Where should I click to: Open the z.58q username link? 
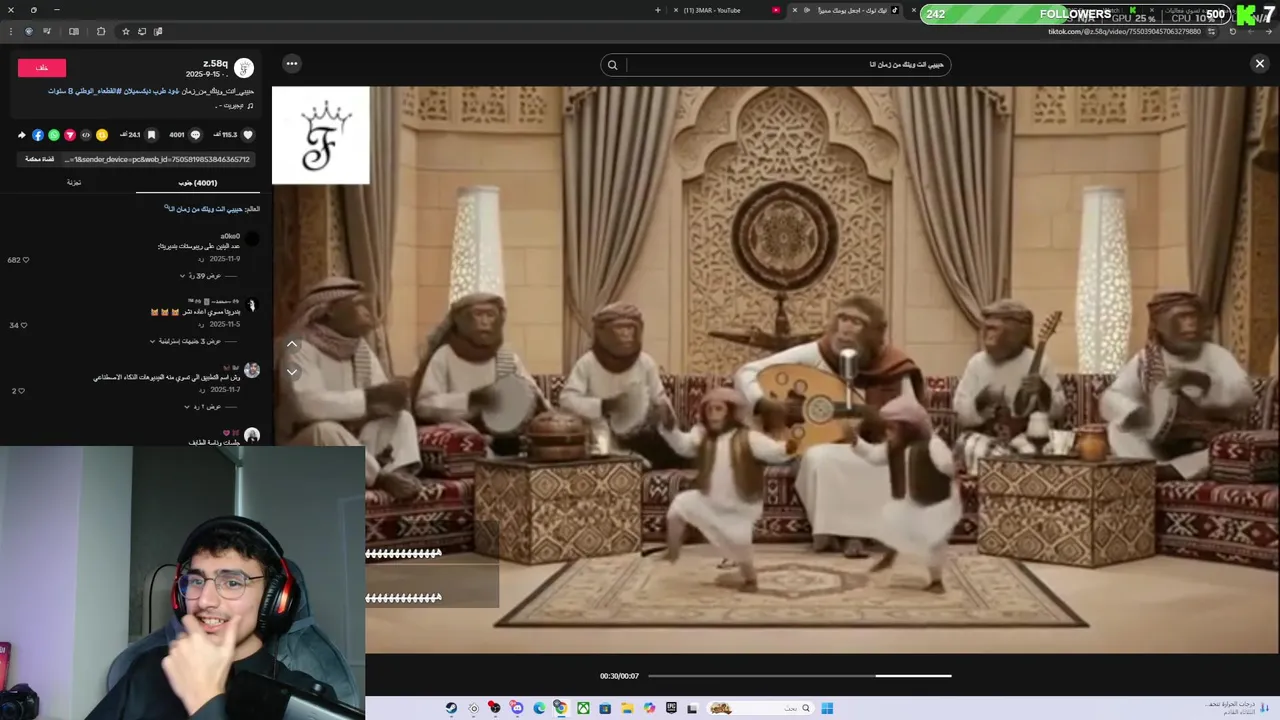[215, 63]
